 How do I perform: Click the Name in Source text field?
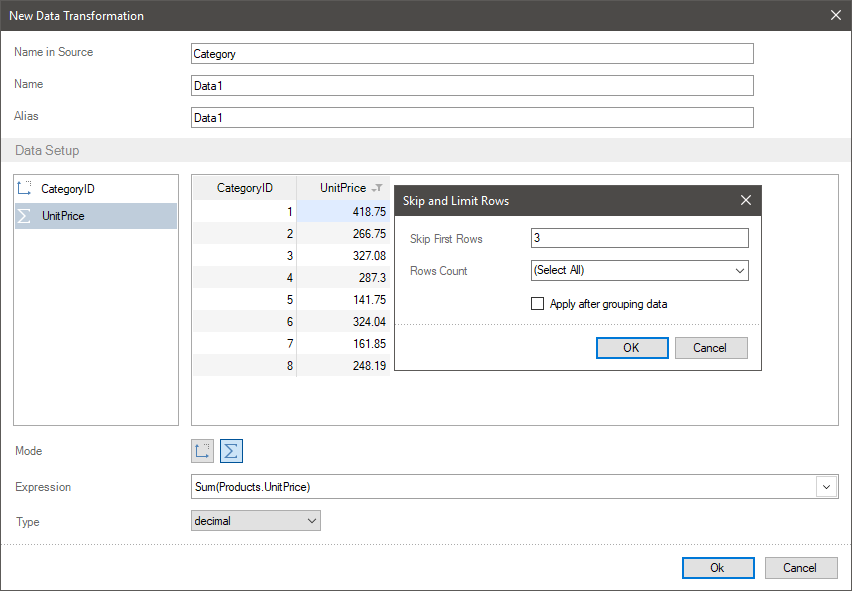click(x=471, y=54)
